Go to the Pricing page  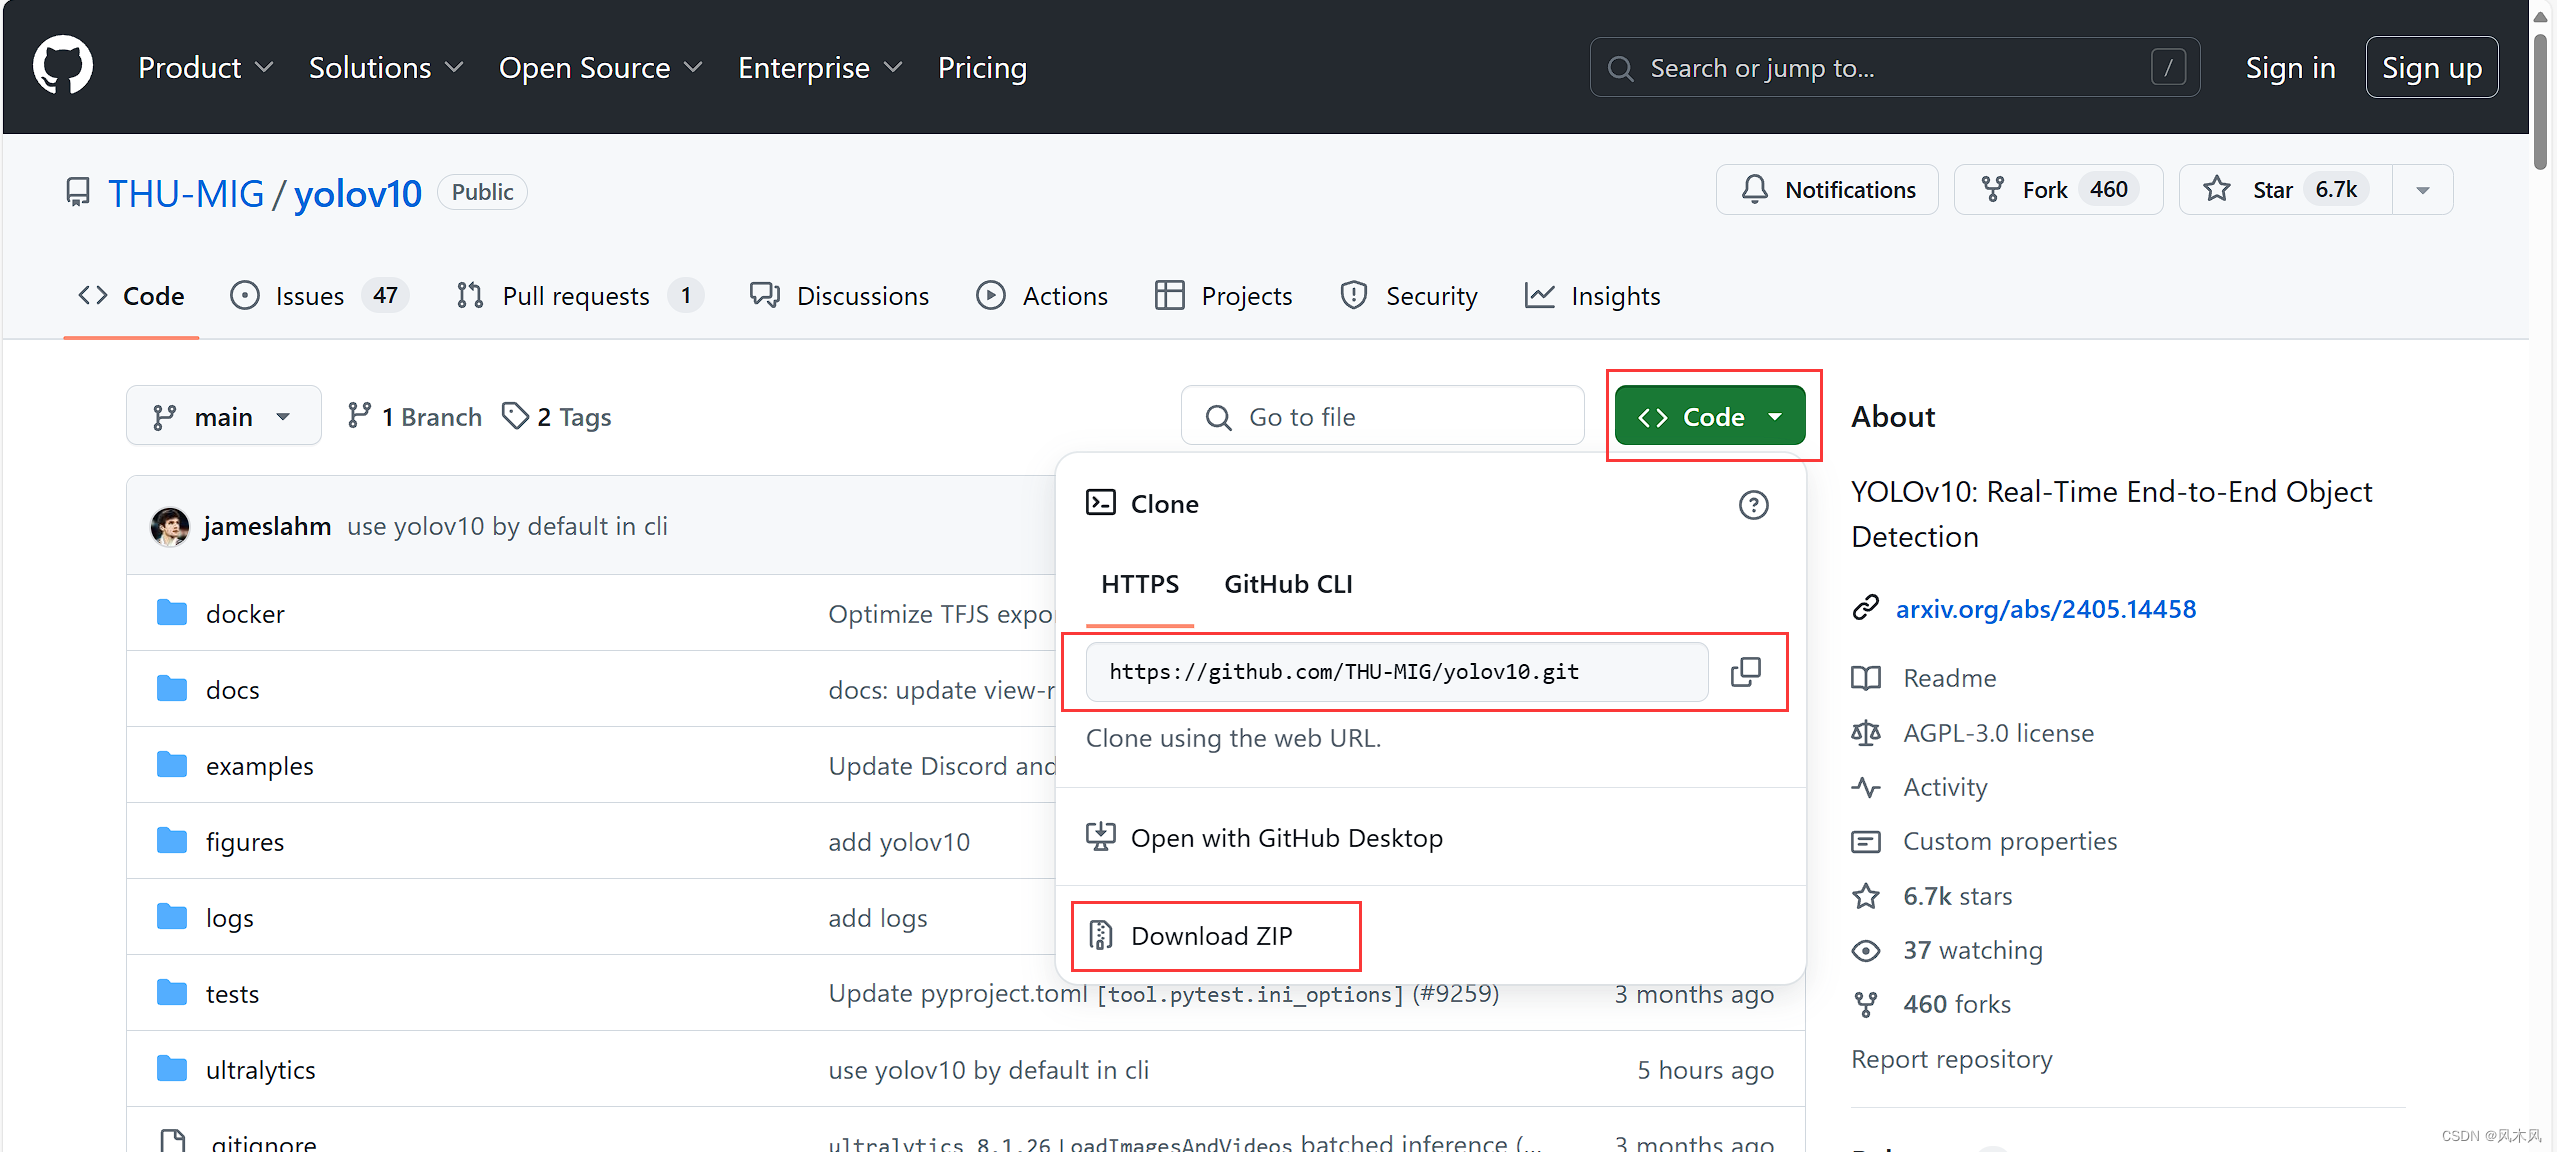click(x=982, y=68)
